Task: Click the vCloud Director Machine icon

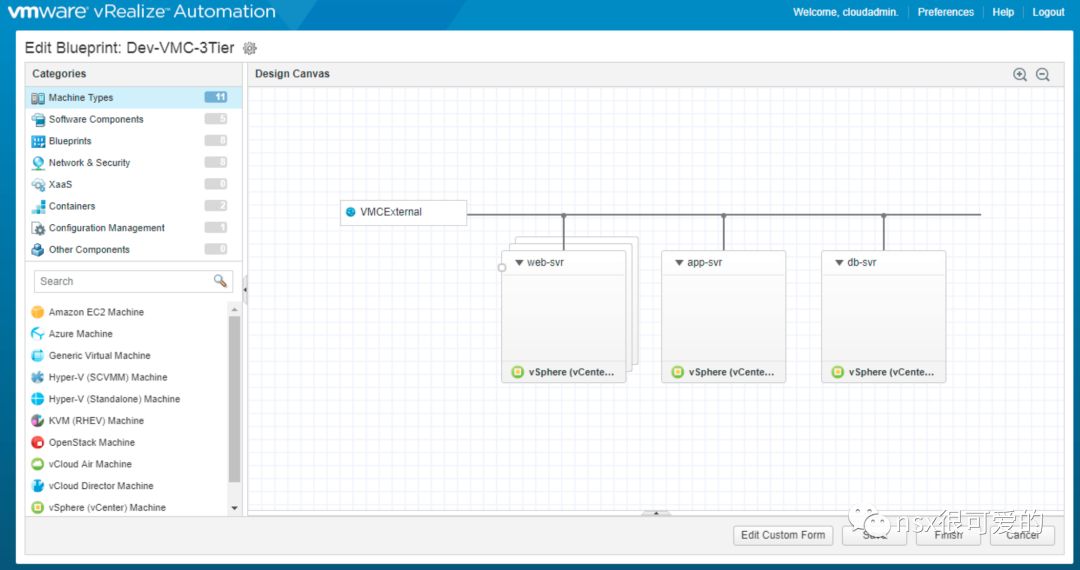Action: click(x=38, y=485)
